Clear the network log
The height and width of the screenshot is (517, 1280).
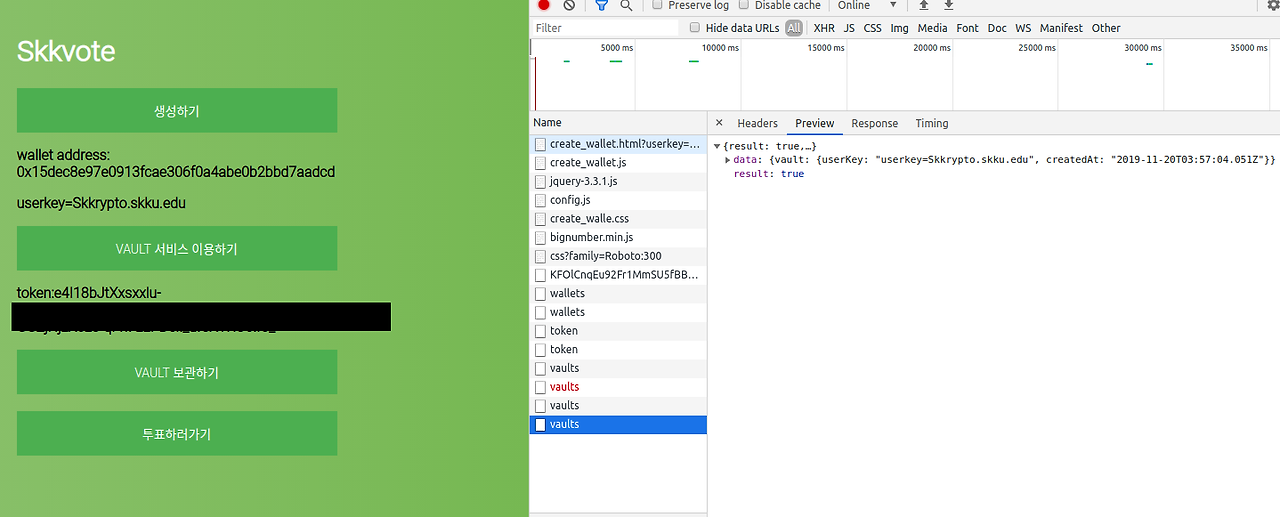(569, 5)
